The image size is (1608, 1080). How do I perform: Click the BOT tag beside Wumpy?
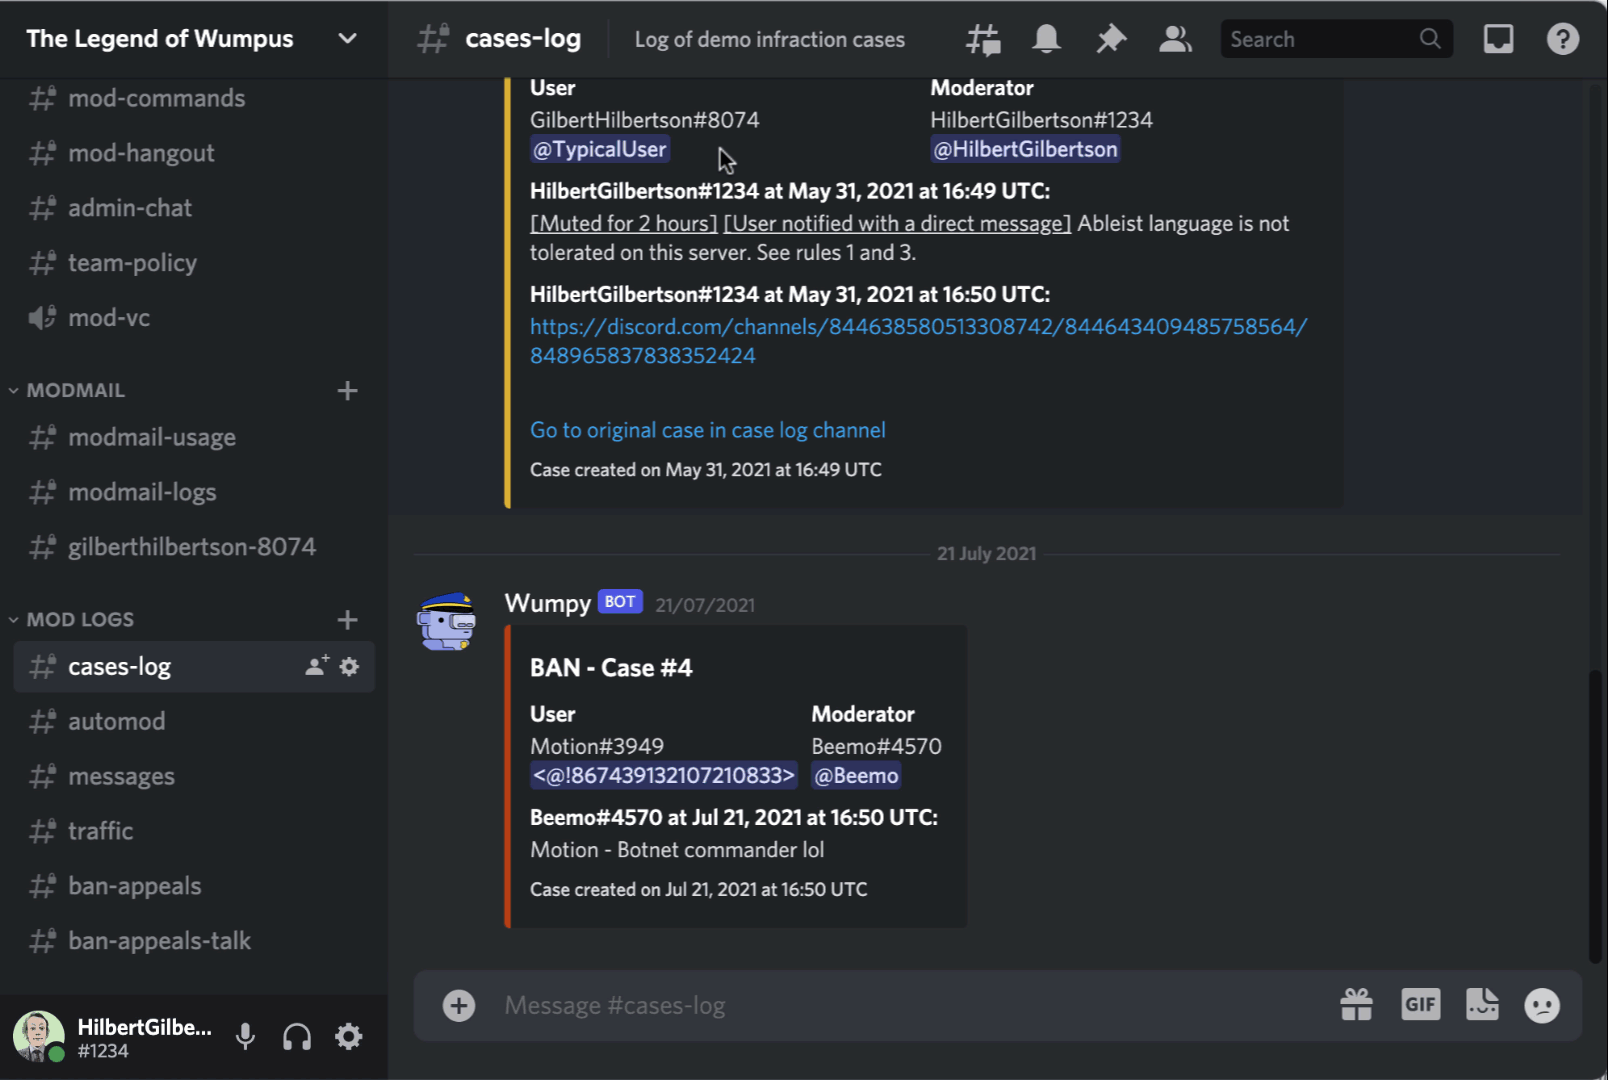point(620,602)
